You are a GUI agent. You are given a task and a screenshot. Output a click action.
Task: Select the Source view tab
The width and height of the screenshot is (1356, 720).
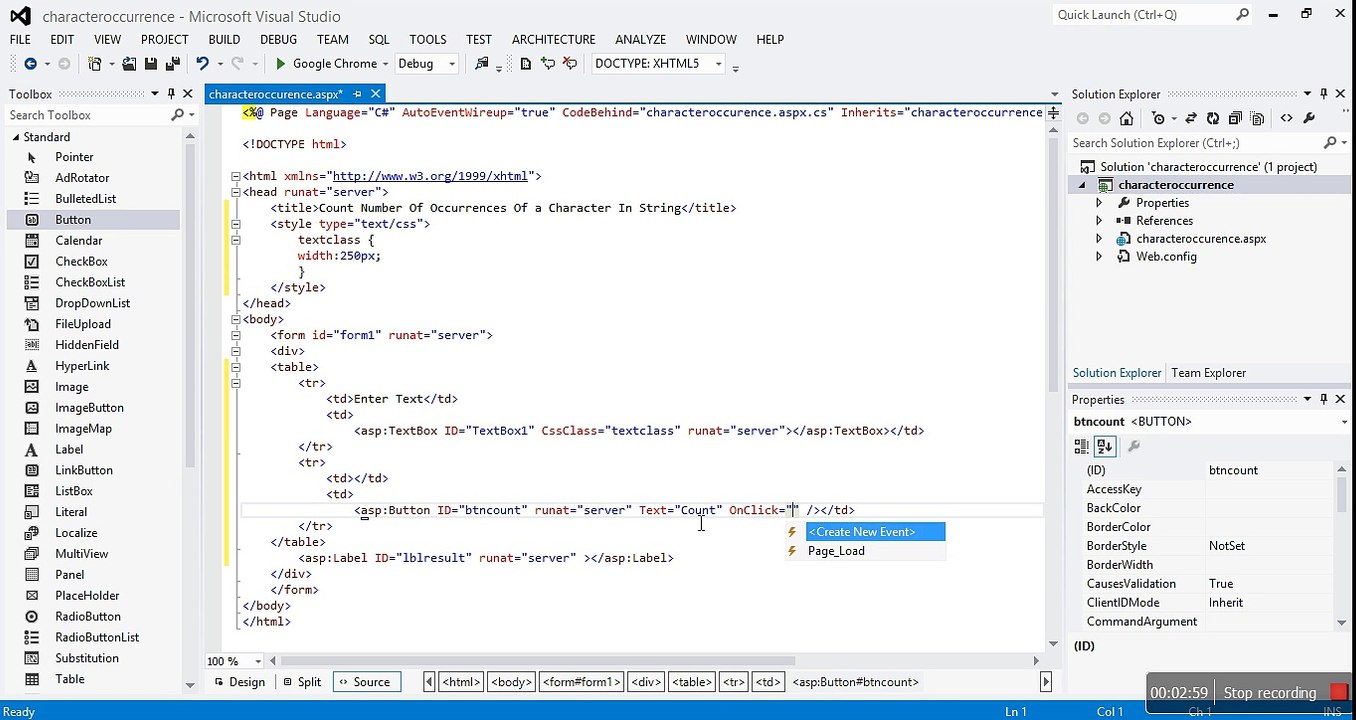click(x=366, y=682)
